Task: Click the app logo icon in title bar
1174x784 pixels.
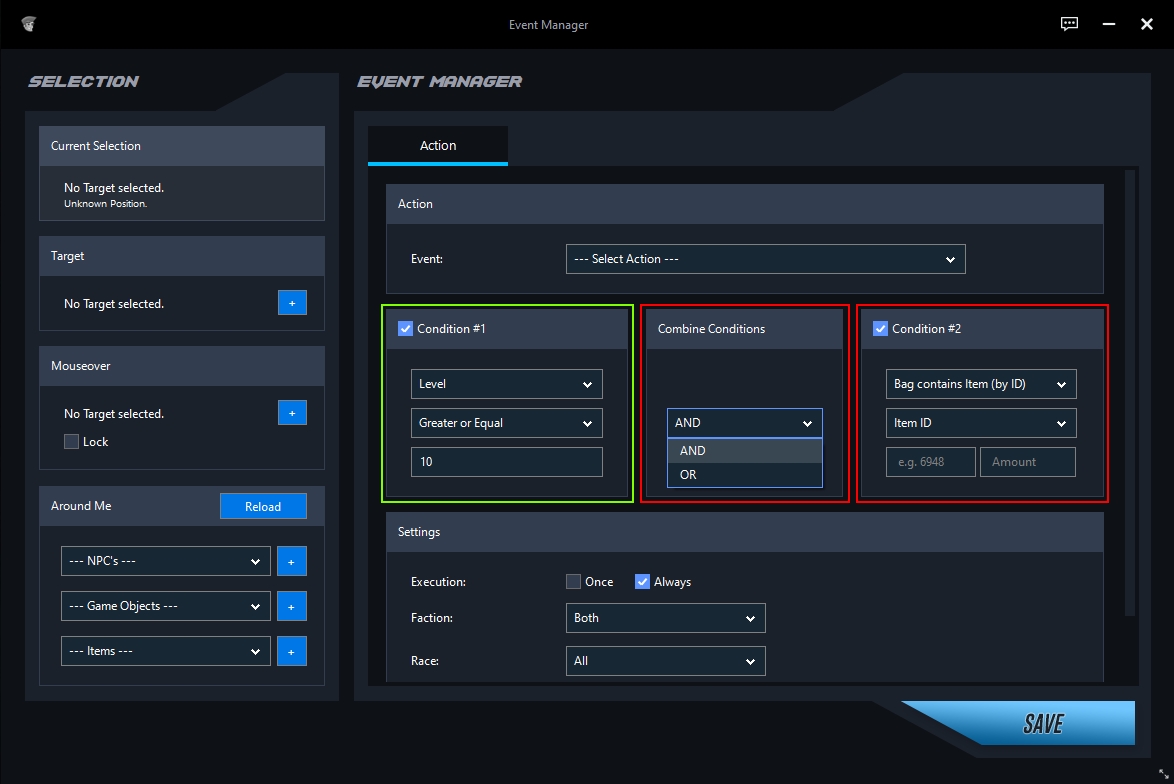Action: [28, 24]
